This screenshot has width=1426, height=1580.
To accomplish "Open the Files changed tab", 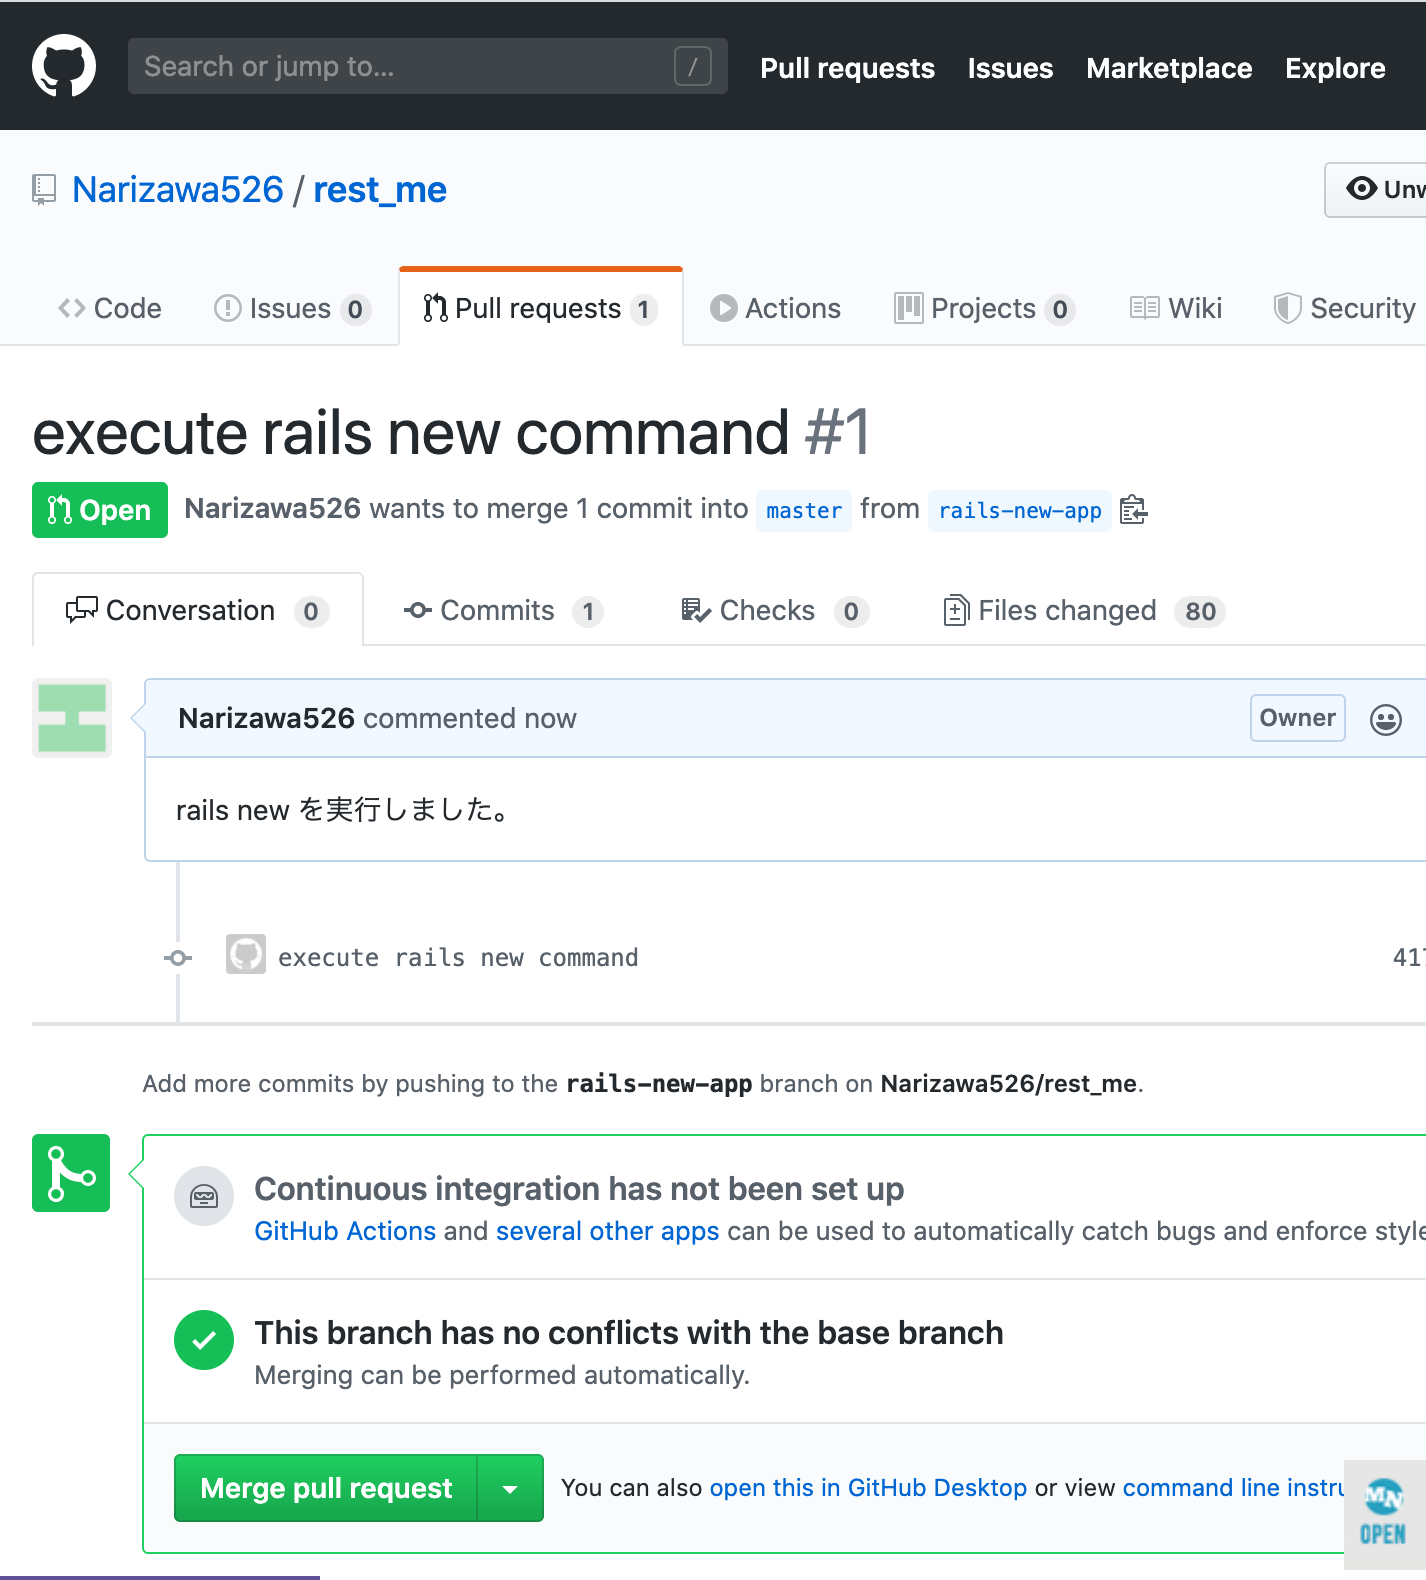I will pyautogui.click(x=1084, y=610).
